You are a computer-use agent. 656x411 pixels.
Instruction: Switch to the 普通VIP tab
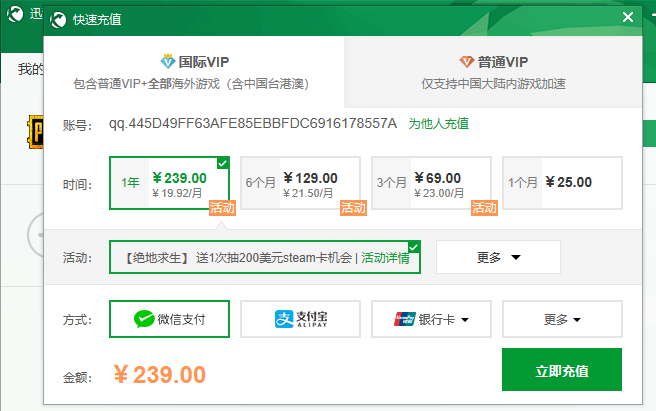coord(493,72)
